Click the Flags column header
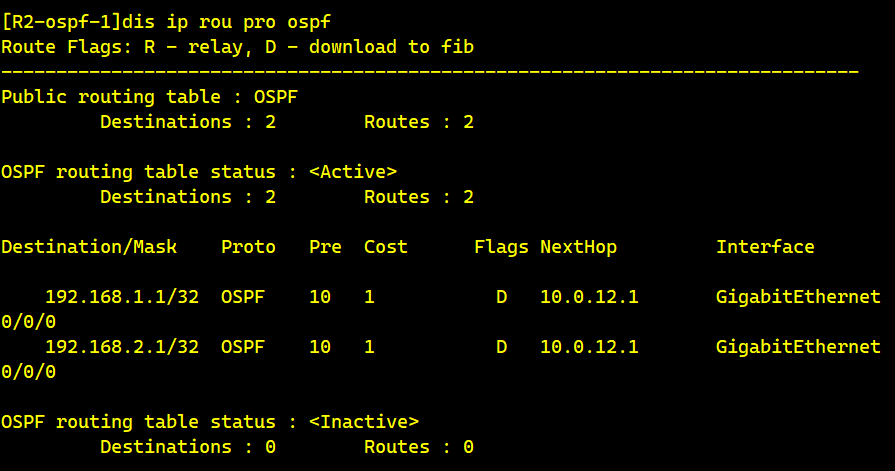 (x=501, y=247)
